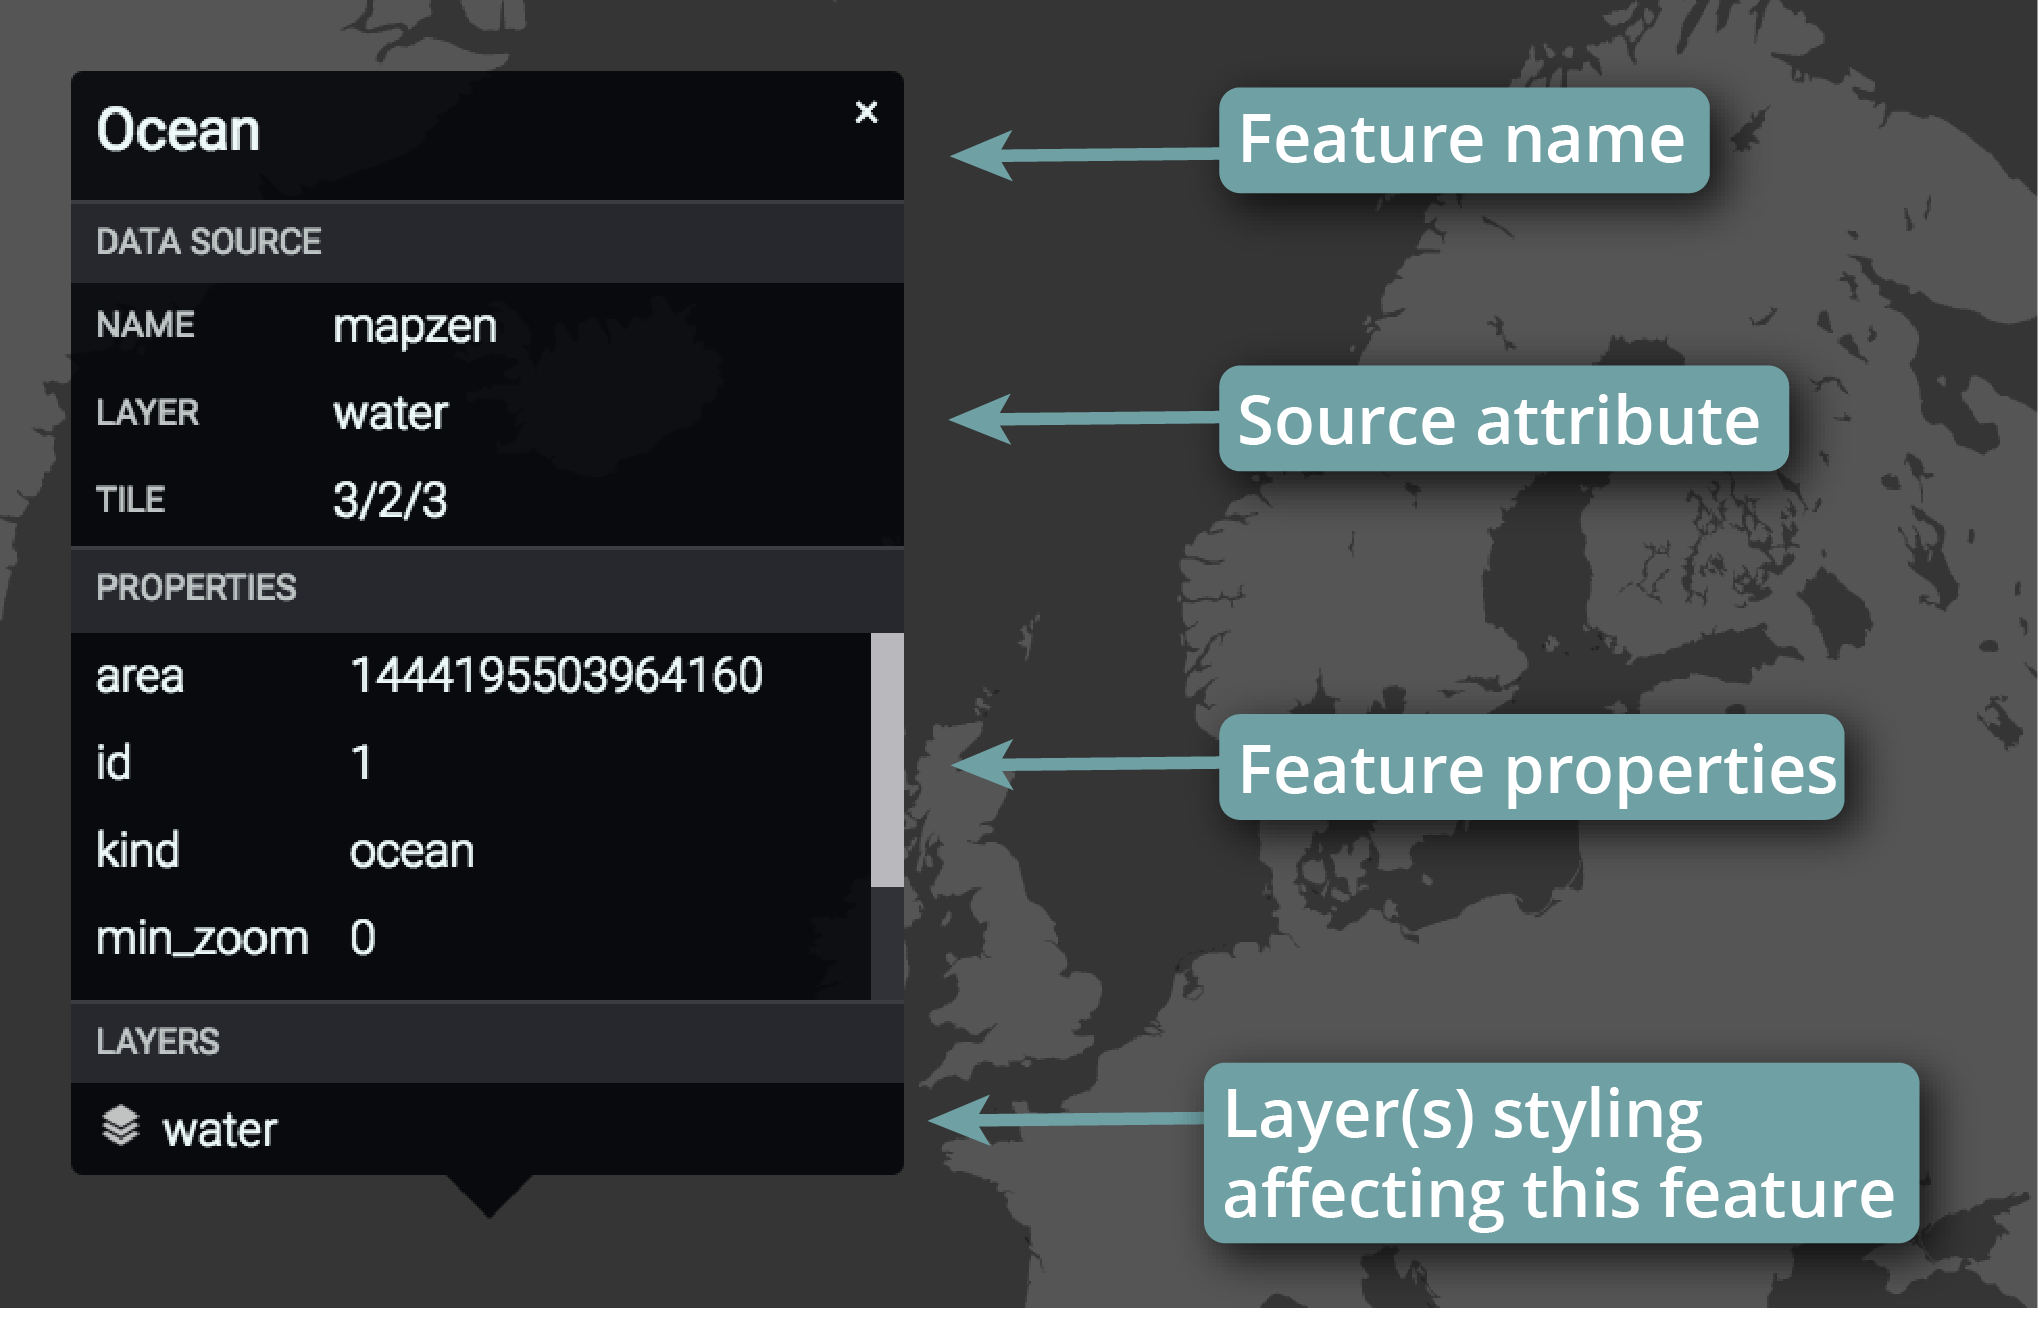Click the TILE label in data source
Image resolution: width=2038 pixels, height=1321 pixels.
coord(130,499)
